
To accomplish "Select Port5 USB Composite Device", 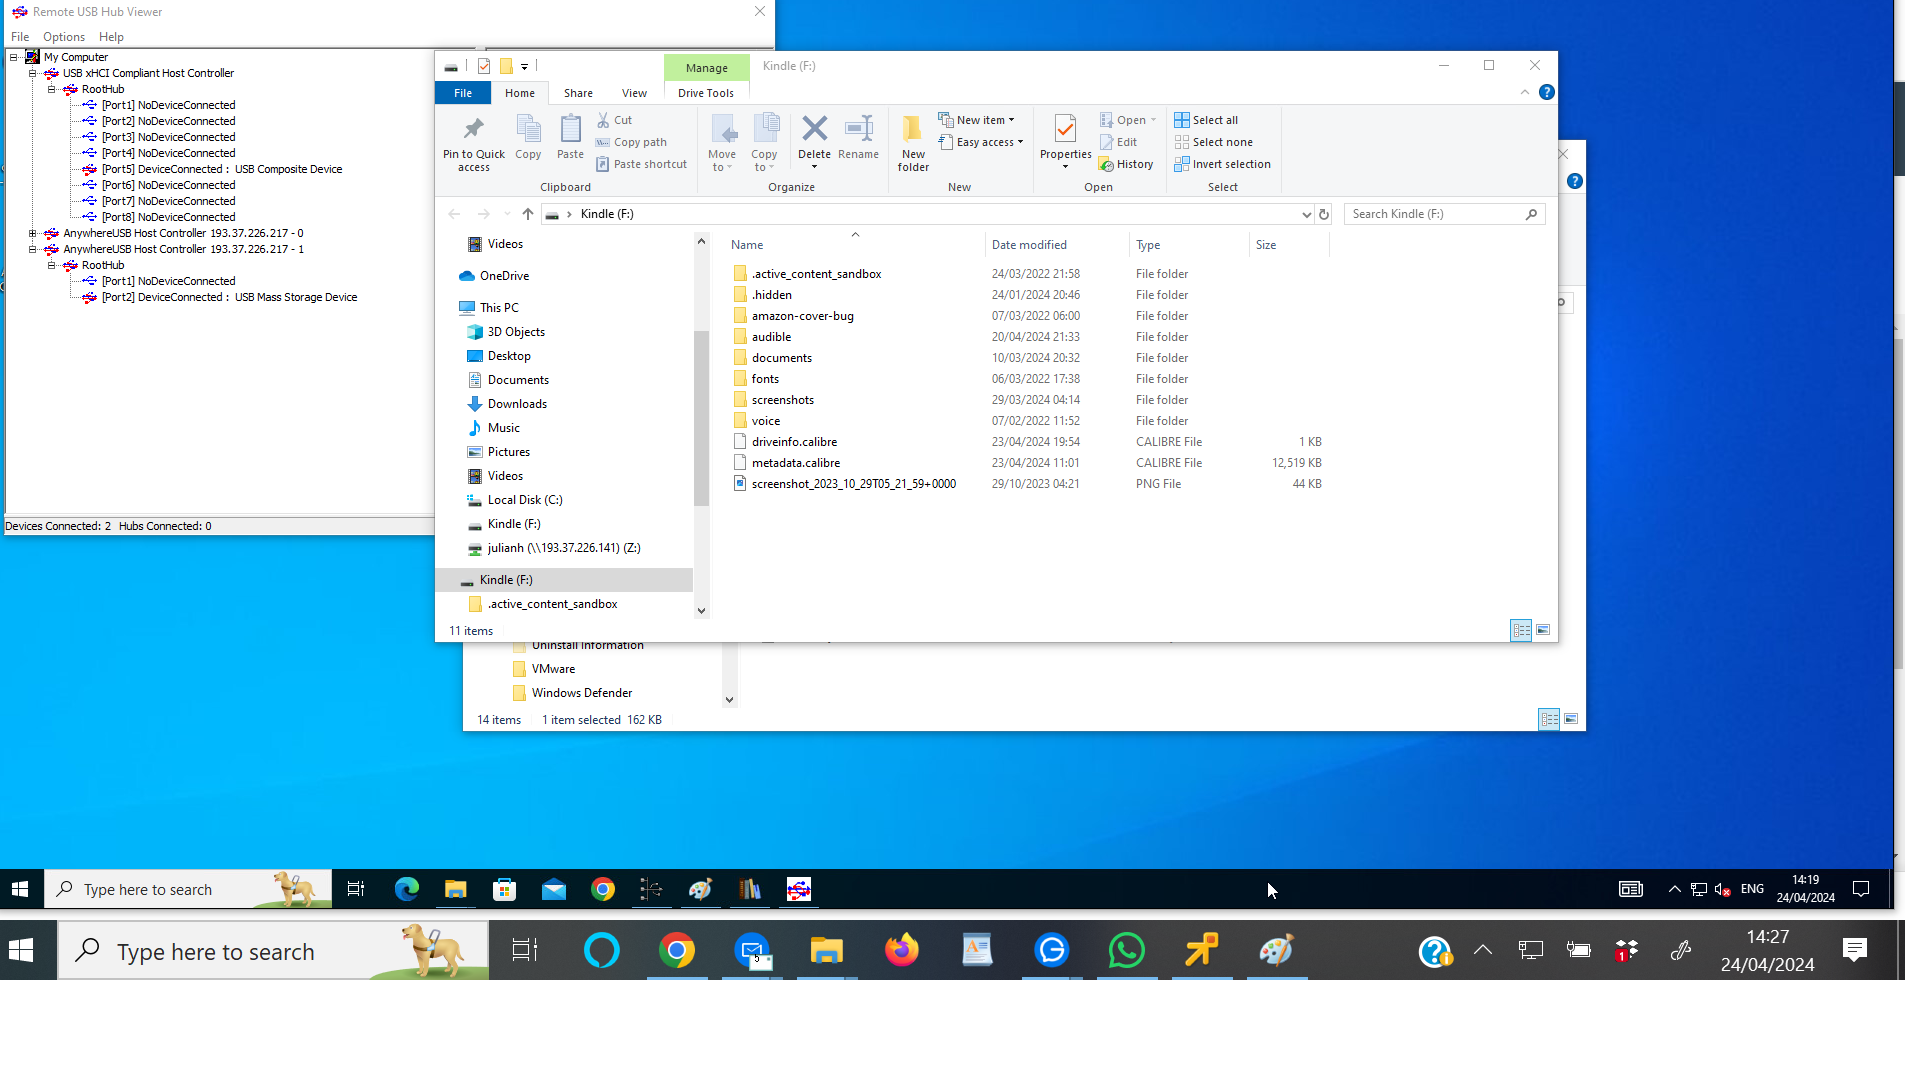I will 222,169.
